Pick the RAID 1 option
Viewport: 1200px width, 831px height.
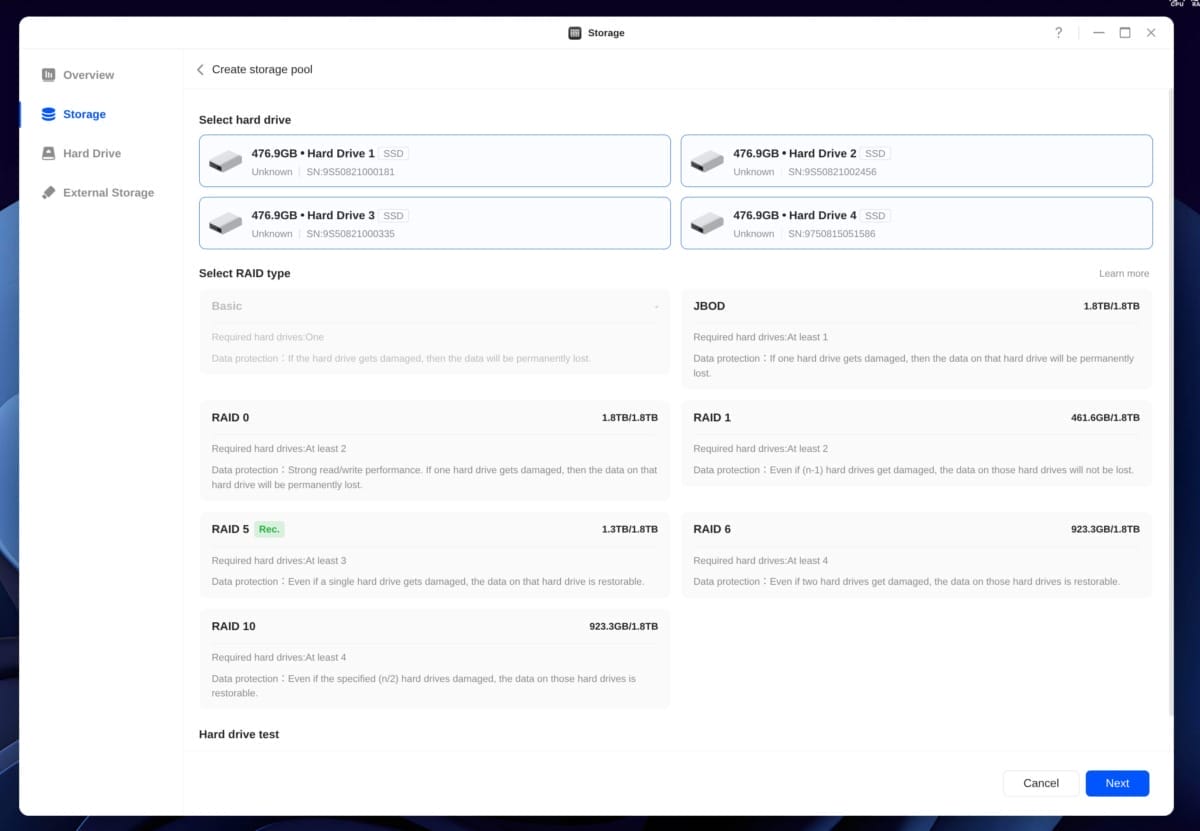[916, 443]
